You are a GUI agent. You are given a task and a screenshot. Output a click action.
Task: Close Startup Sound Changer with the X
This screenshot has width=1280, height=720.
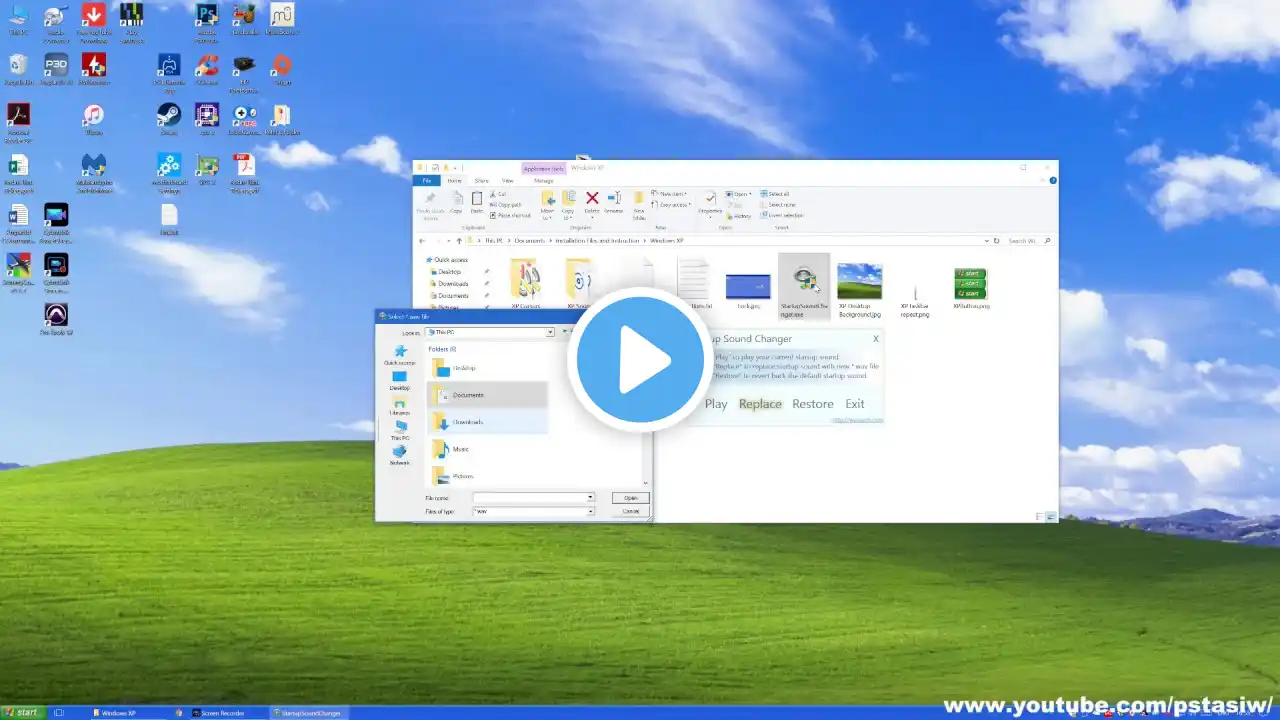(876, 339)
